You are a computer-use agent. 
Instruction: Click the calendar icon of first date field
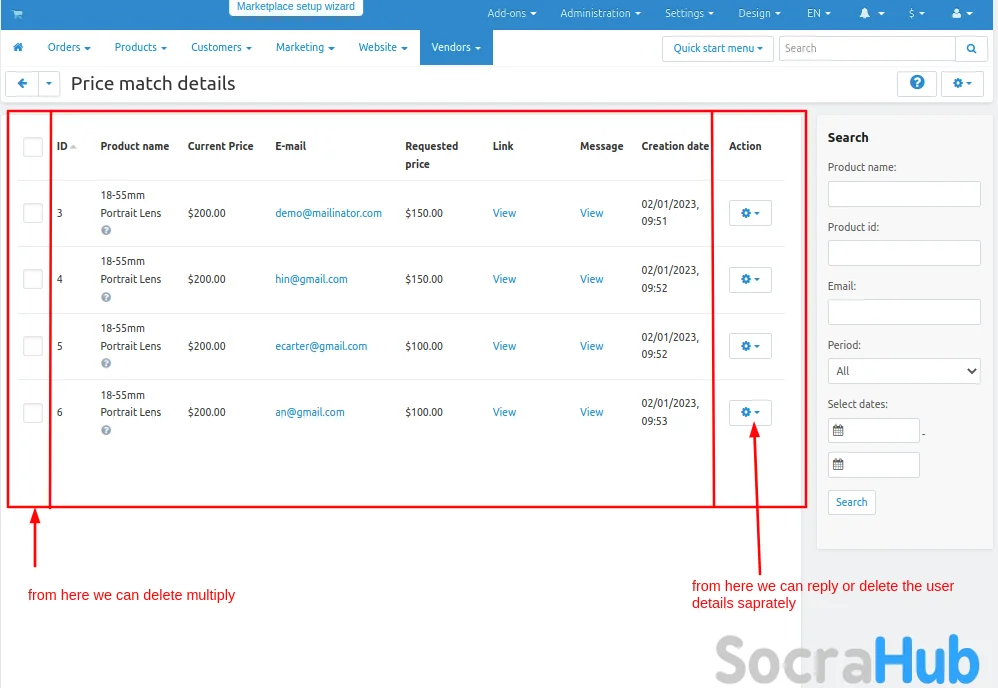click(x=839, y=431)
